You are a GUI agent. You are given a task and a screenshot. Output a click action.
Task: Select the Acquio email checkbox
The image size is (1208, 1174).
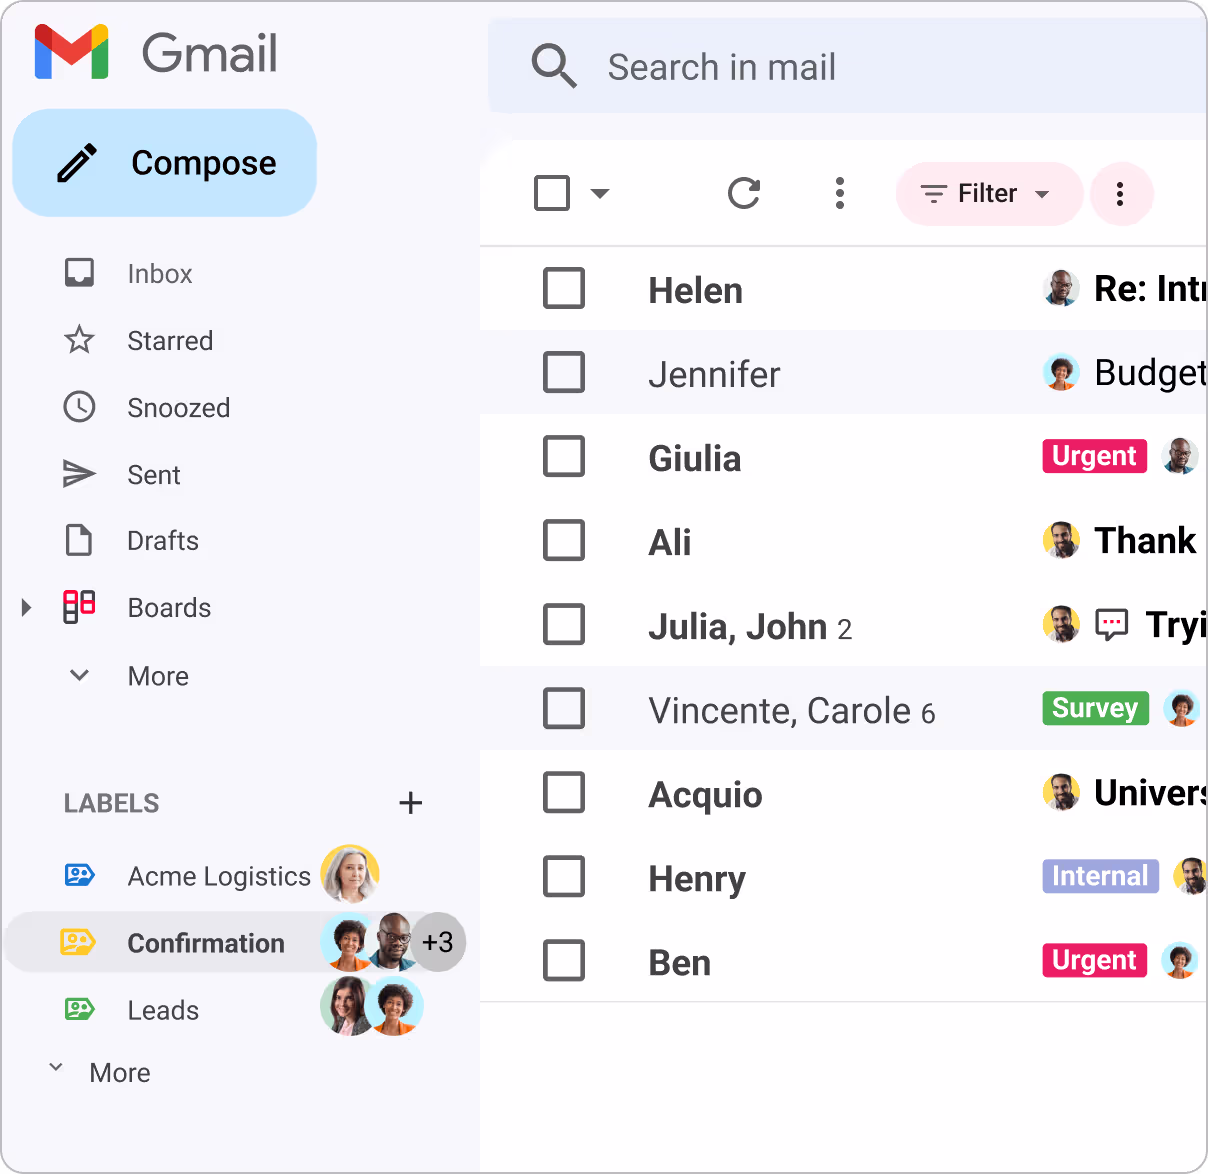coord(564,792)
